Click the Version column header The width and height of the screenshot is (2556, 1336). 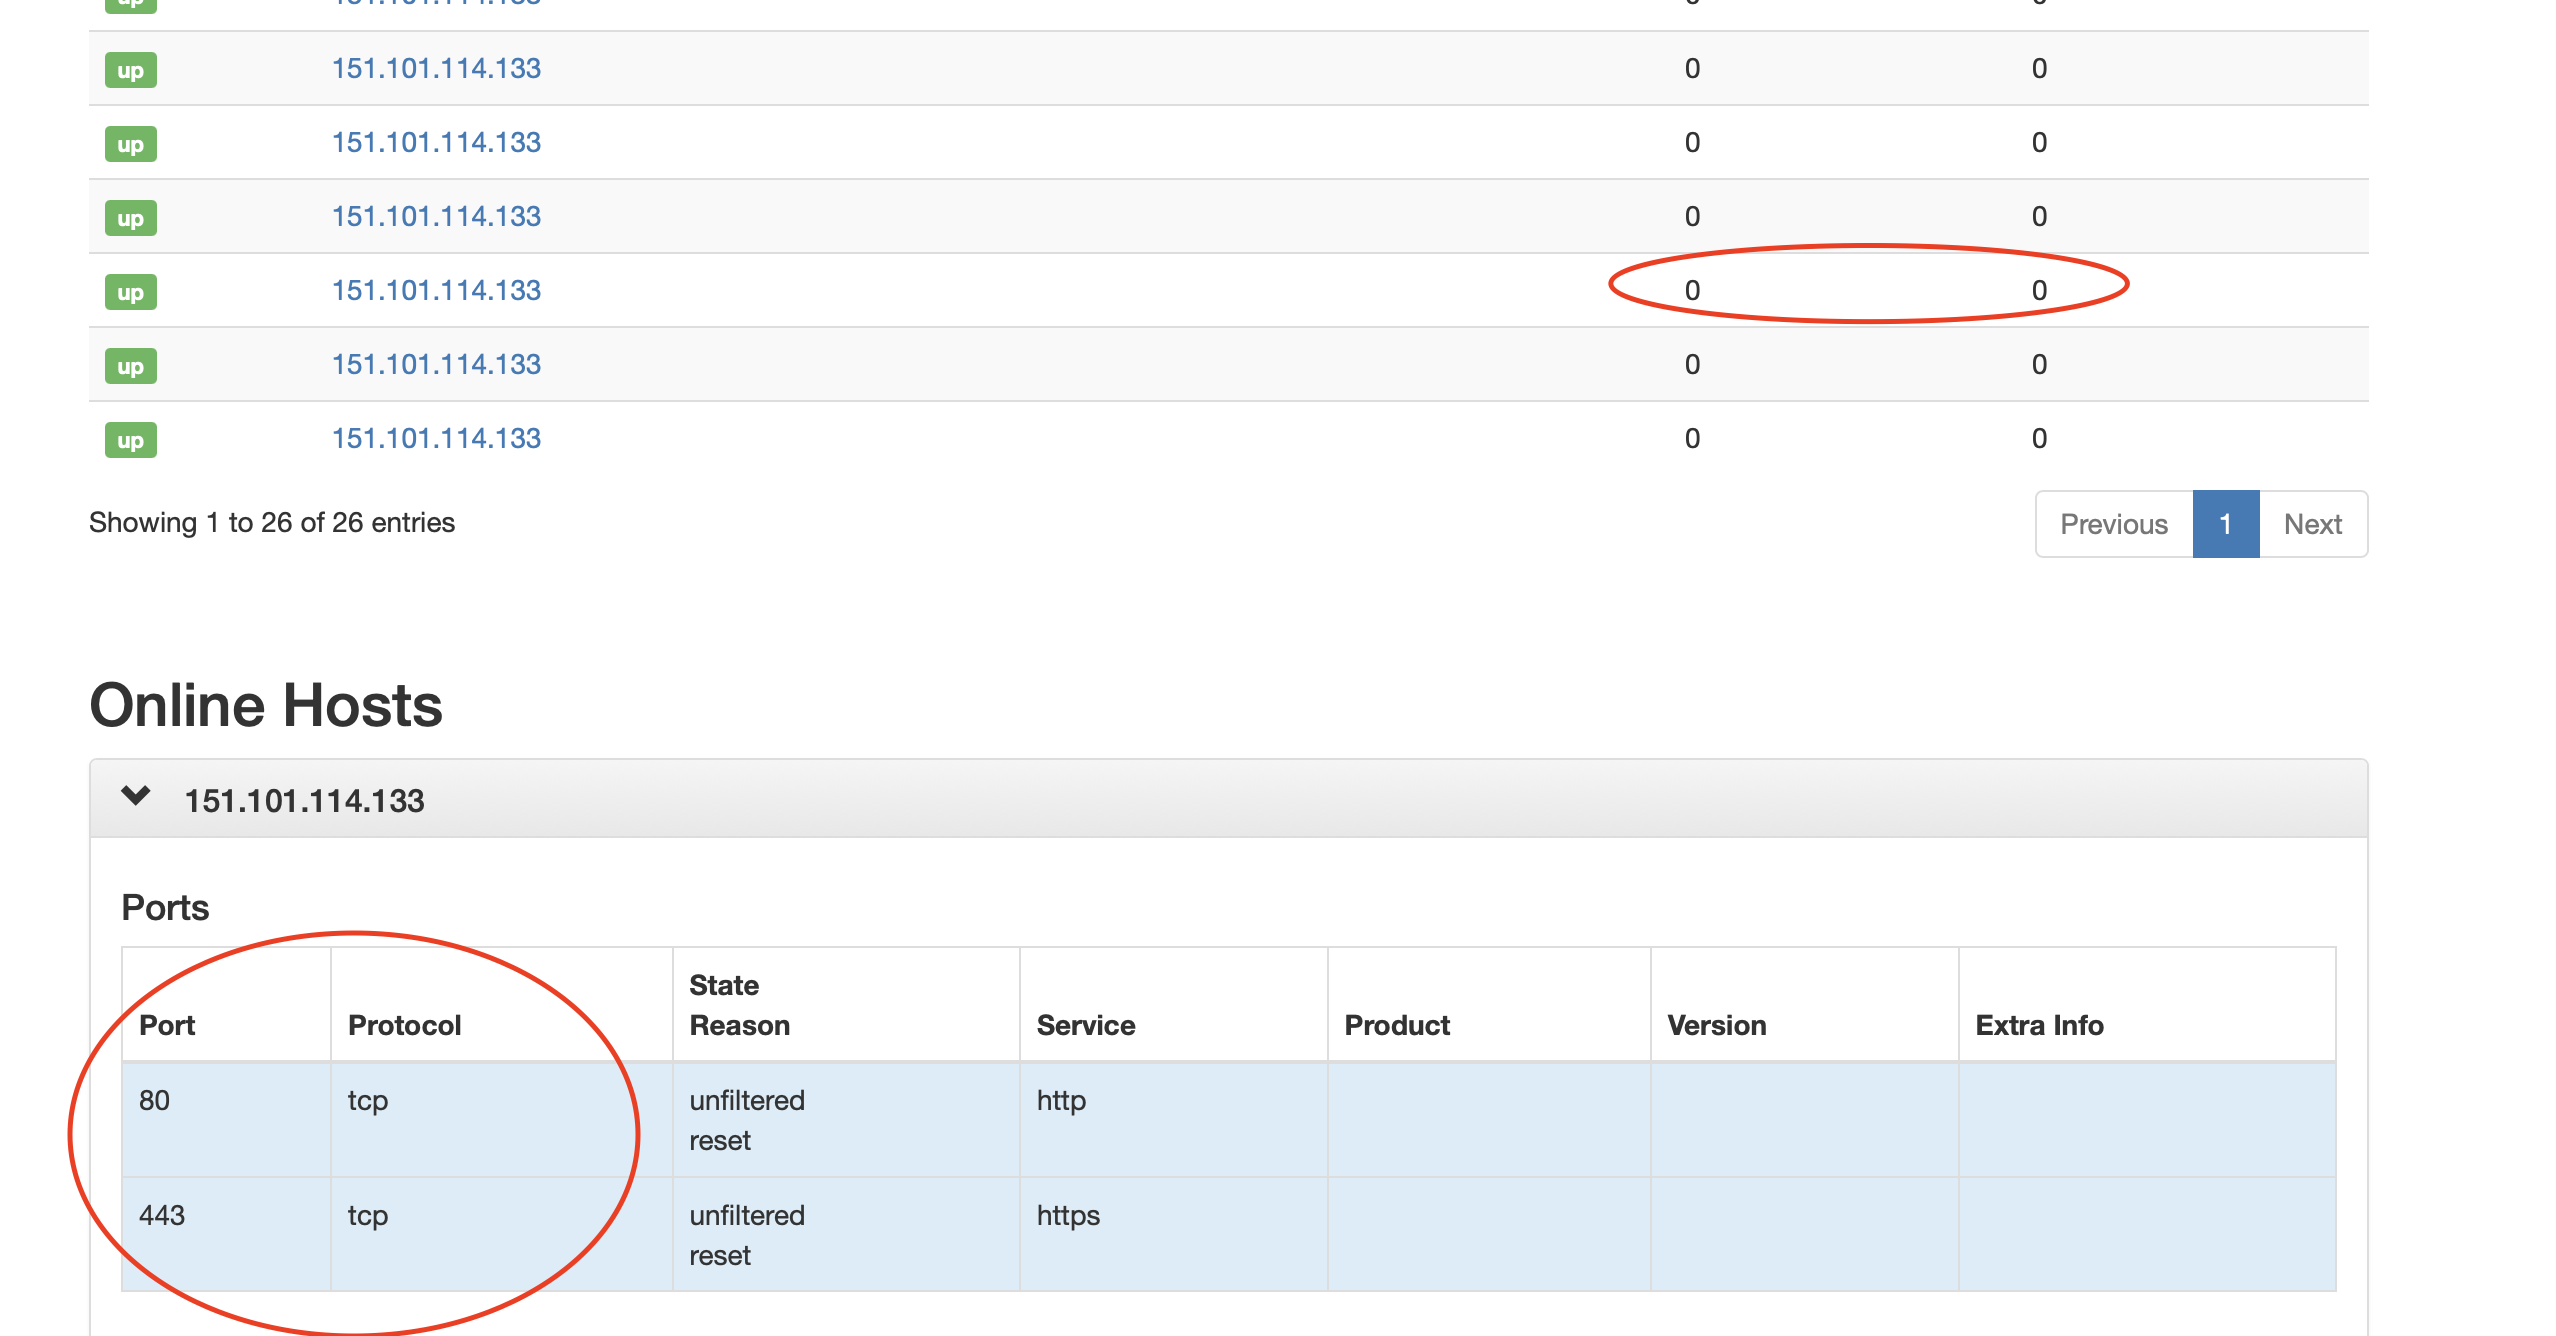[1805, 1005]
